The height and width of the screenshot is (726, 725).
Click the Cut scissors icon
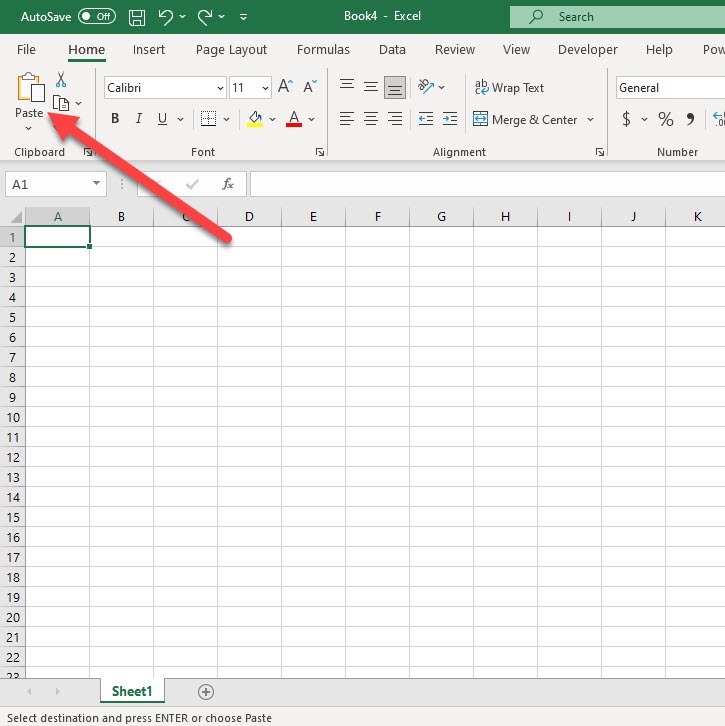61,79
